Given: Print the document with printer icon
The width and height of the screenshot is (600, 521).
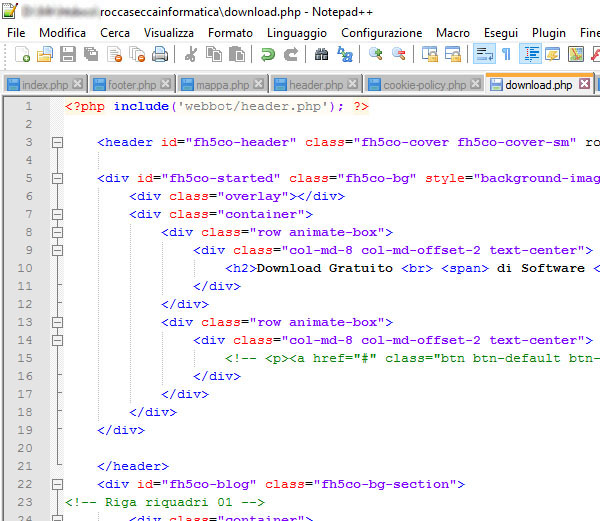Looking at the screenshot, I should (160, 54).
